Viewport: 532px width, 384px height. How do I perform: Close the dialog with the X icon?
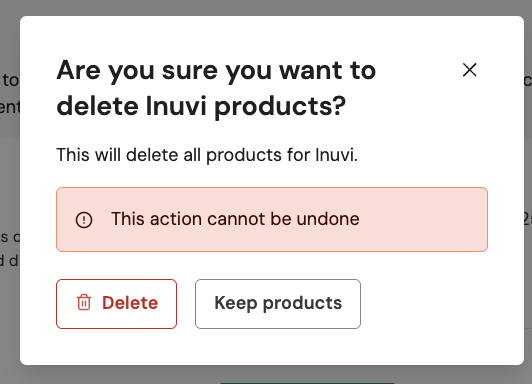(470, 70)
